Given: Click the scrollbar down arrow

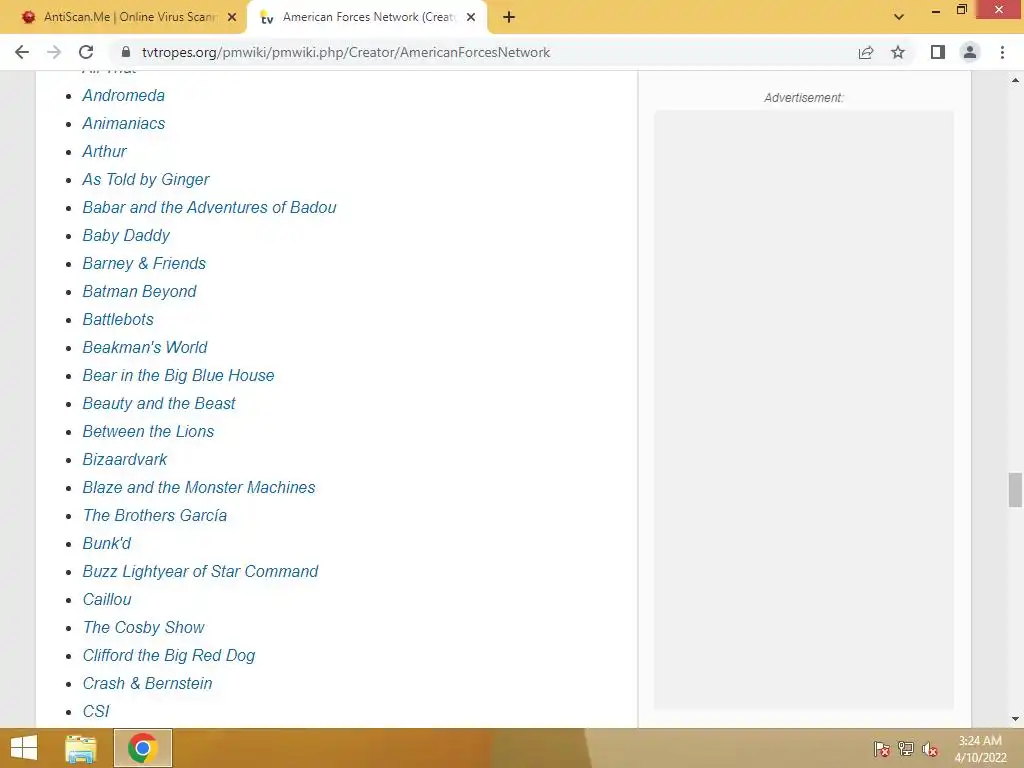Looking at the screenshot, I should click(1015, 719).
